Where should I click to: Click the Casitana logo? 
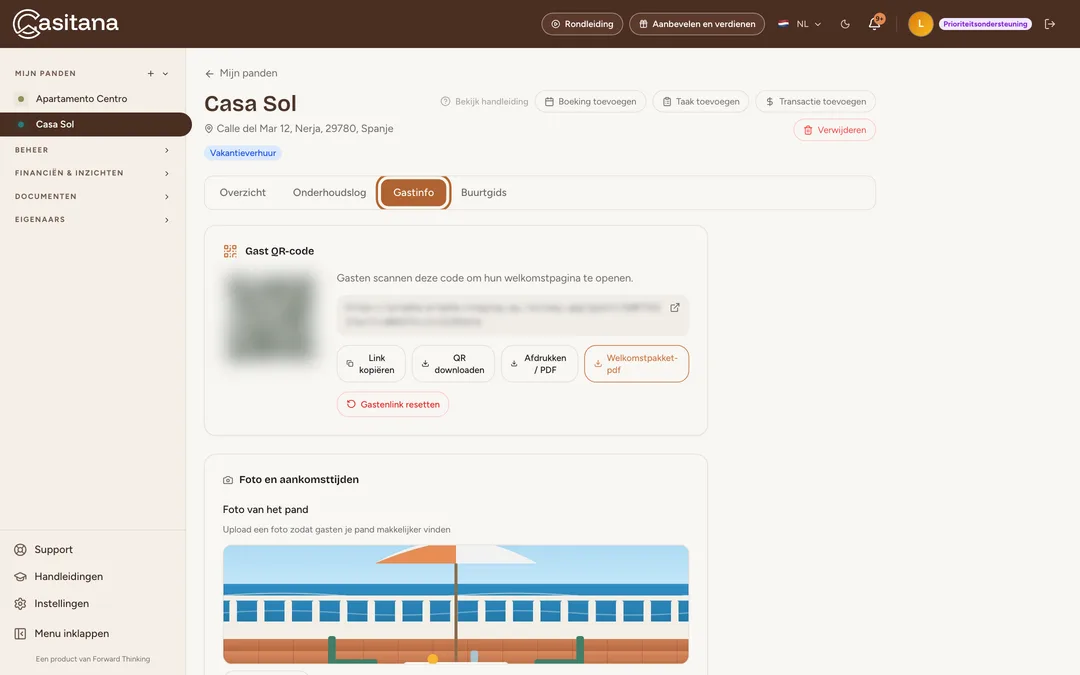[x=65, y=23]
